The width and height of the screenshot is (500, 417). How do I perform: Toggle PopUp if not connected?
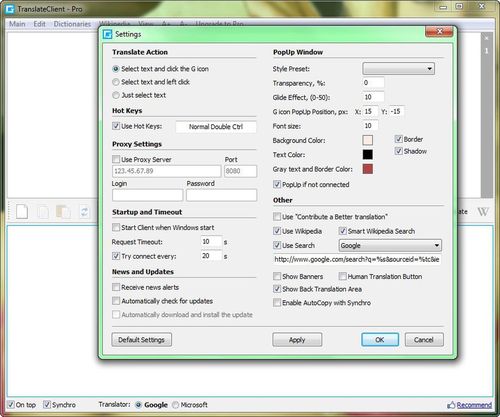coord(277,184)
